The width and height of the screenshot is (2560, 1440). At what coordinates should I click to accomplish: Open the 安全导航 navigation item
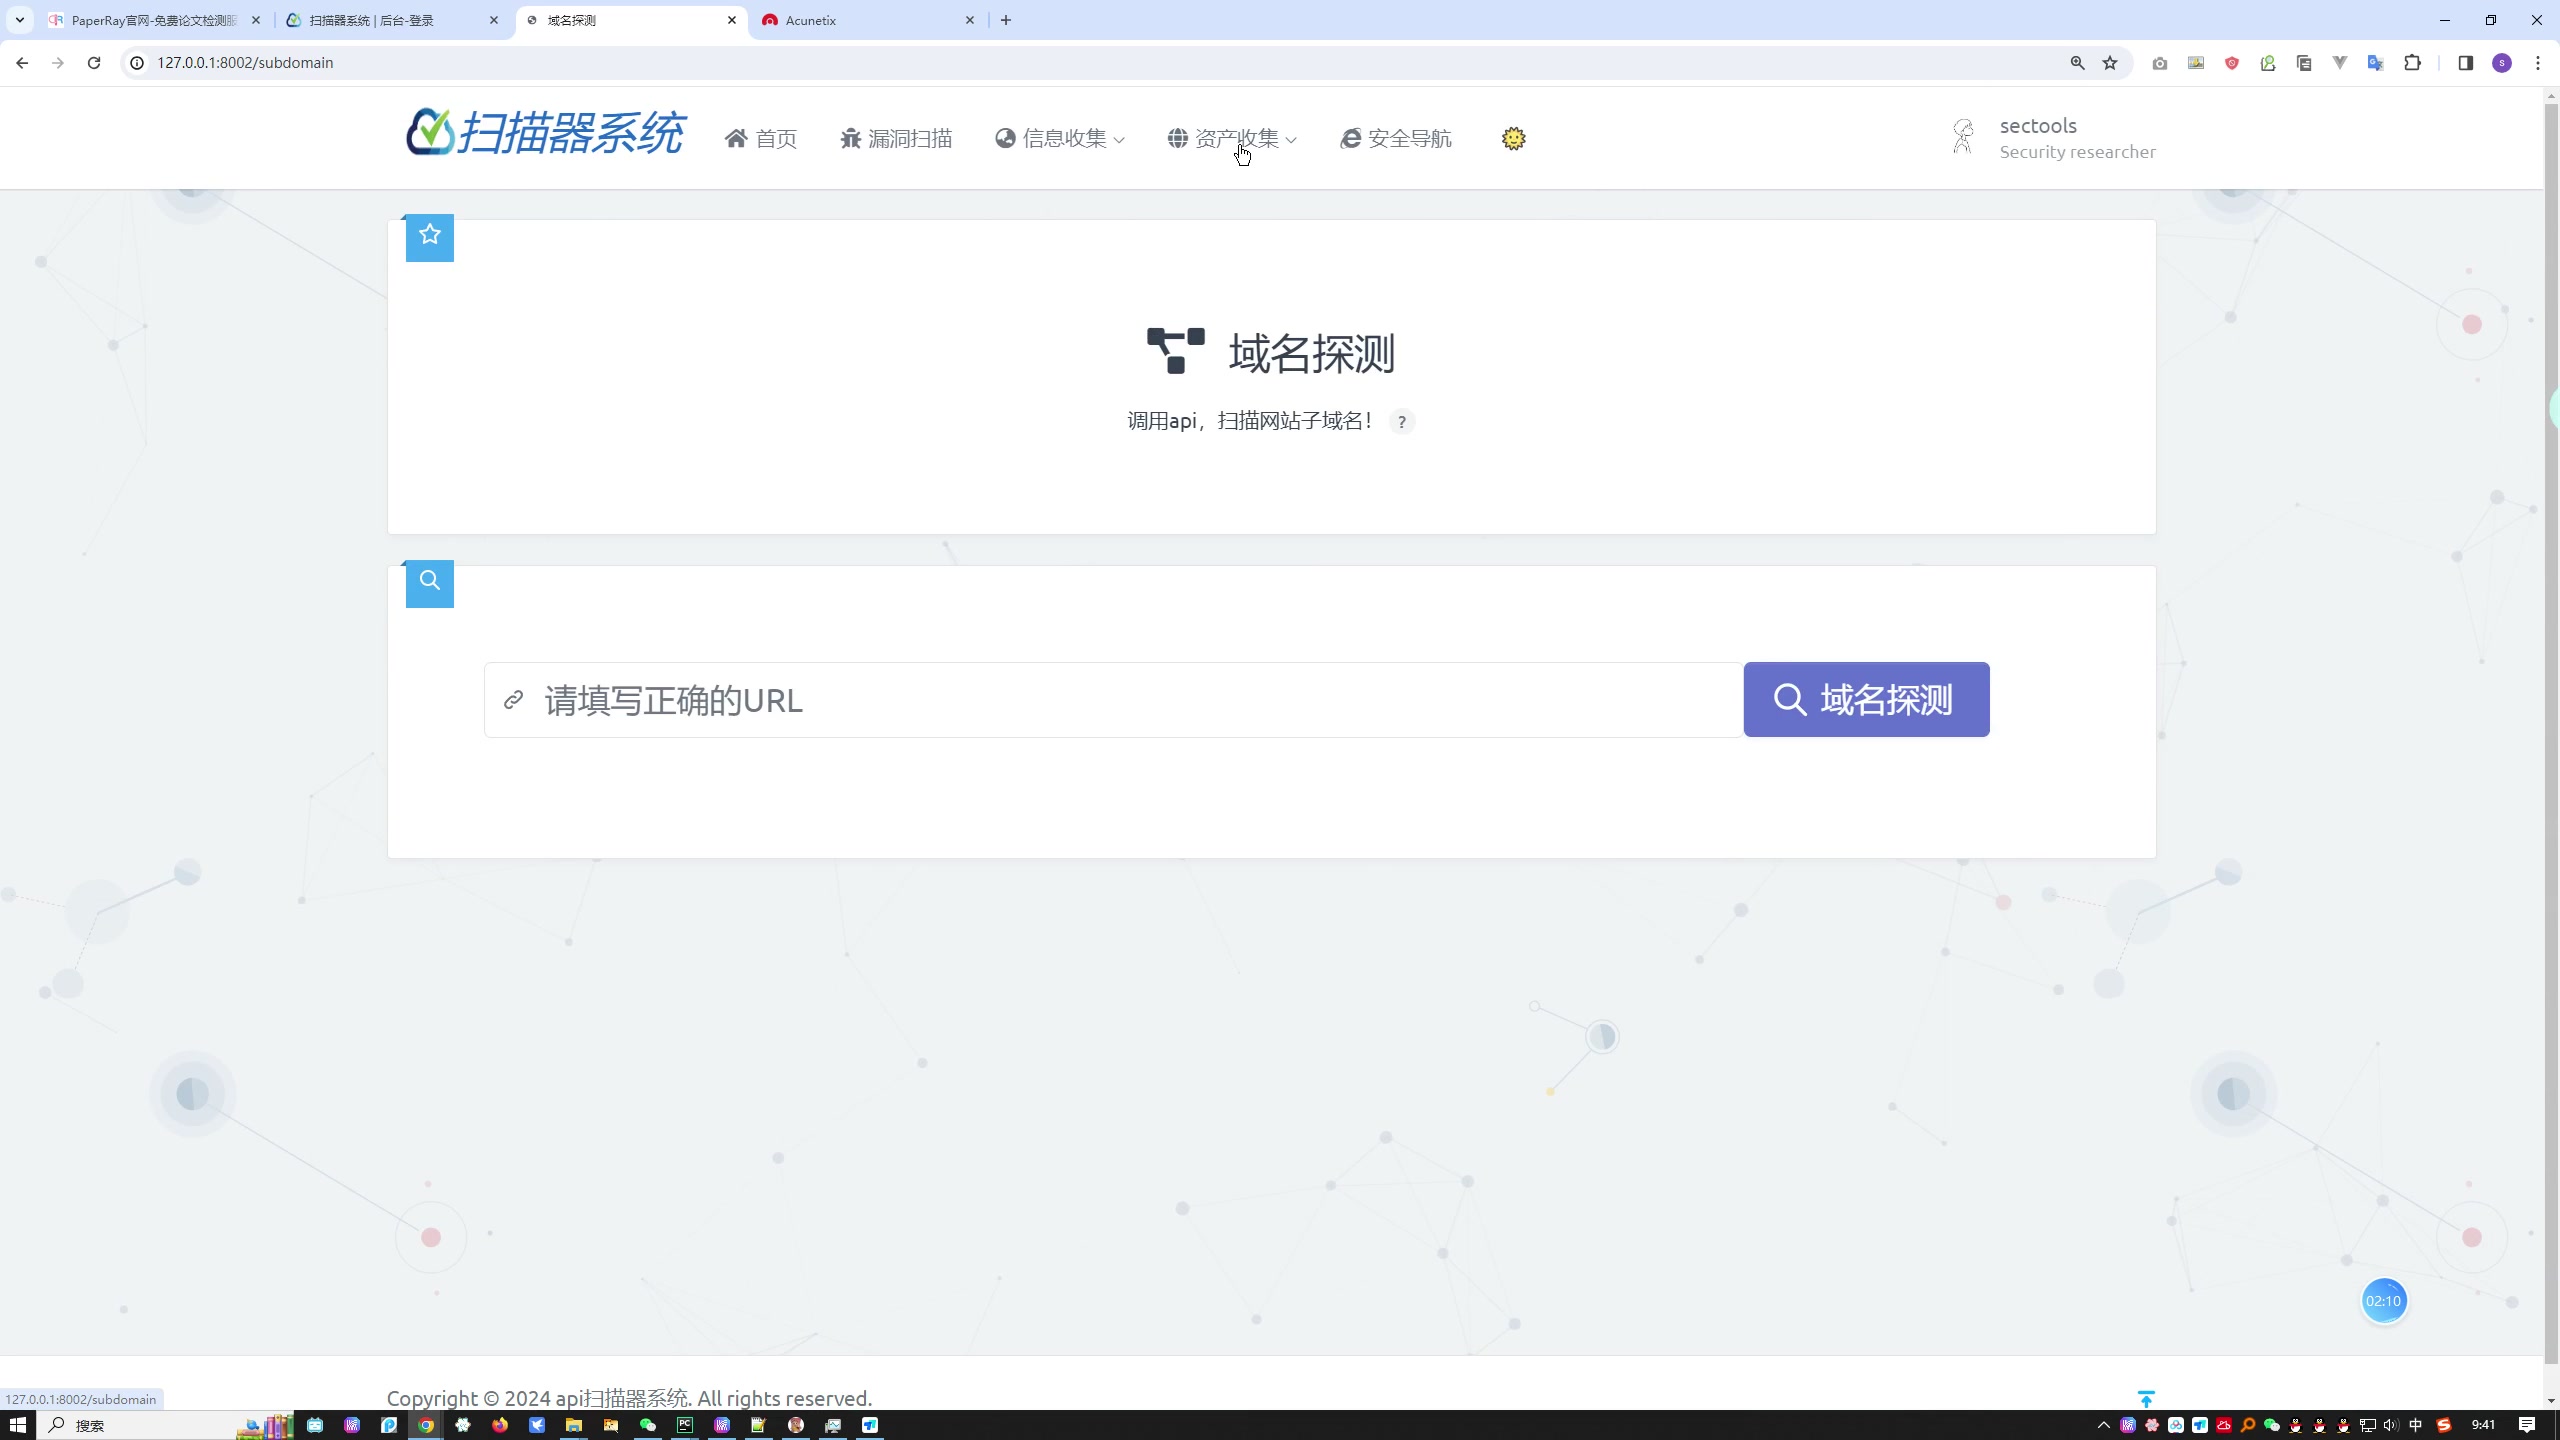click(x=1396, y=138)
